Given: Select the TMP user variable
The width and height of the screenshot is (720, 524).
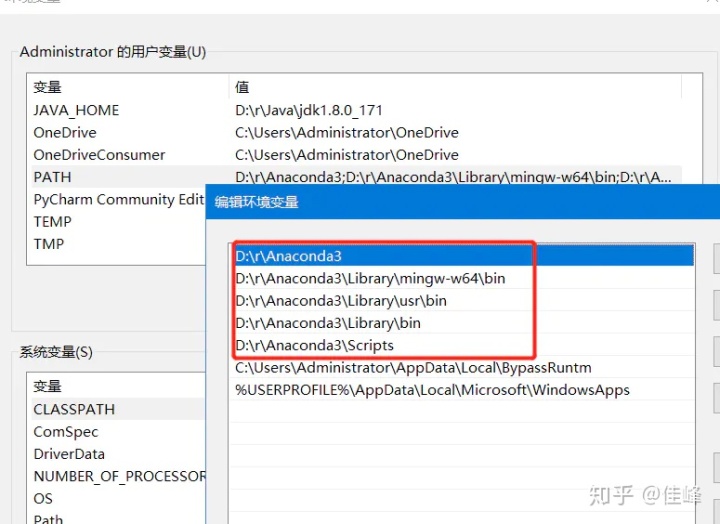Looking at the screenshot, I should tap(49, 244).
